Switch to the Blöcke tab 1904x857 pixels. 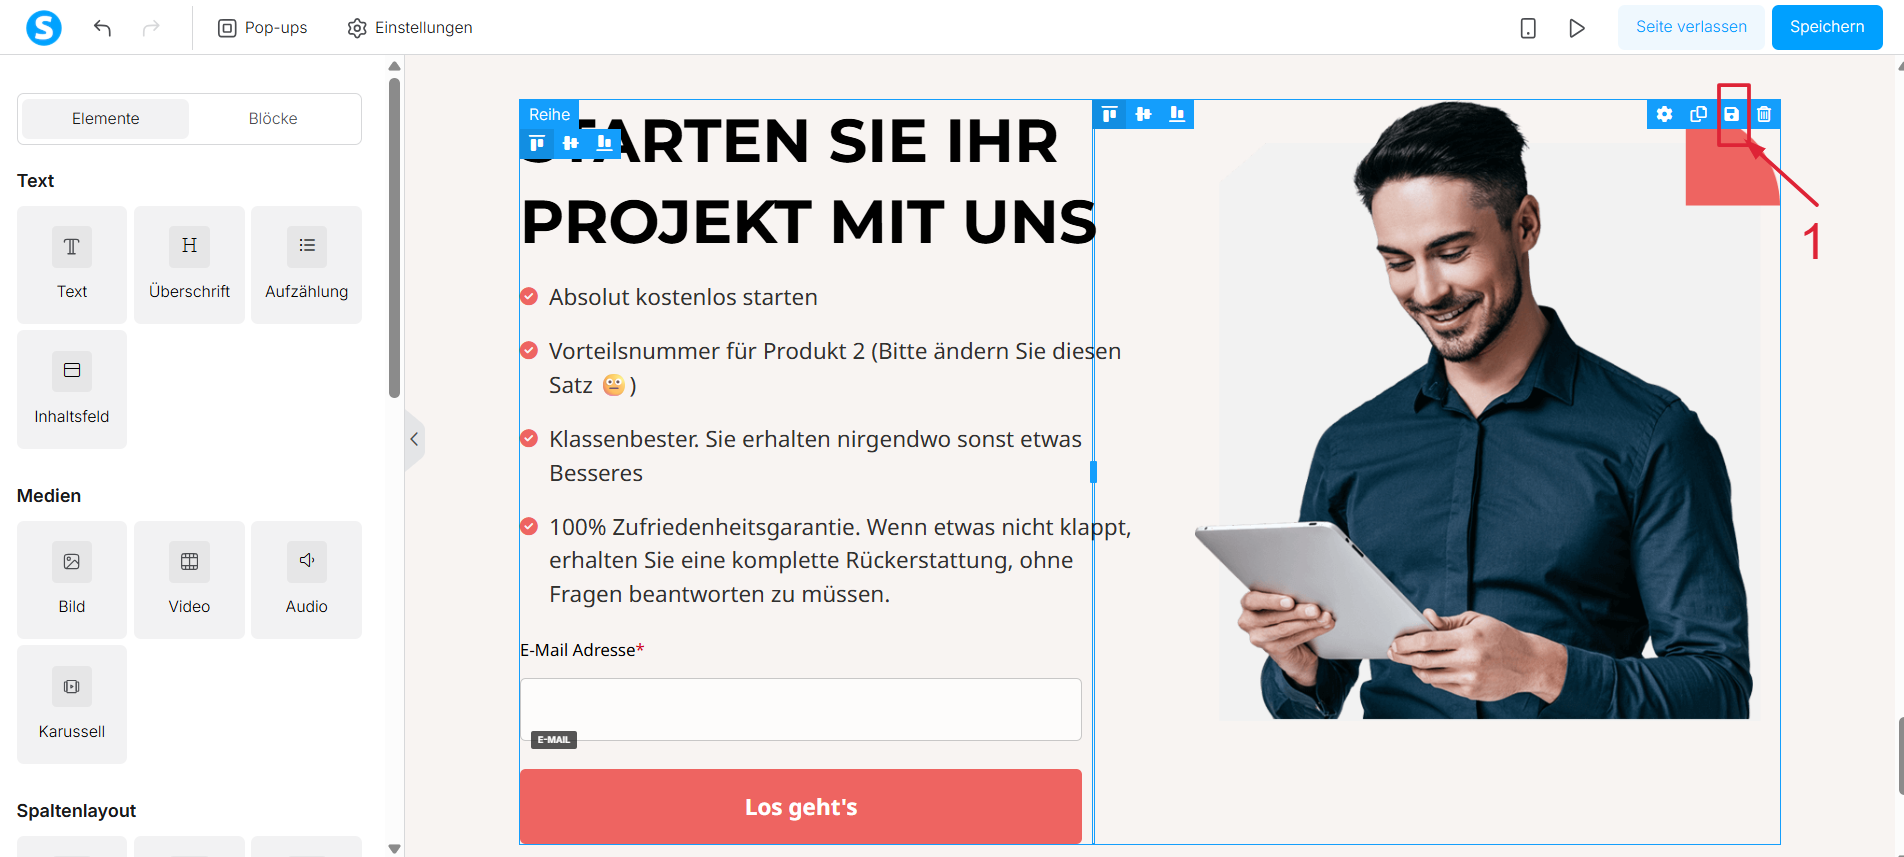pyautogui.click(x=273, y=119)
